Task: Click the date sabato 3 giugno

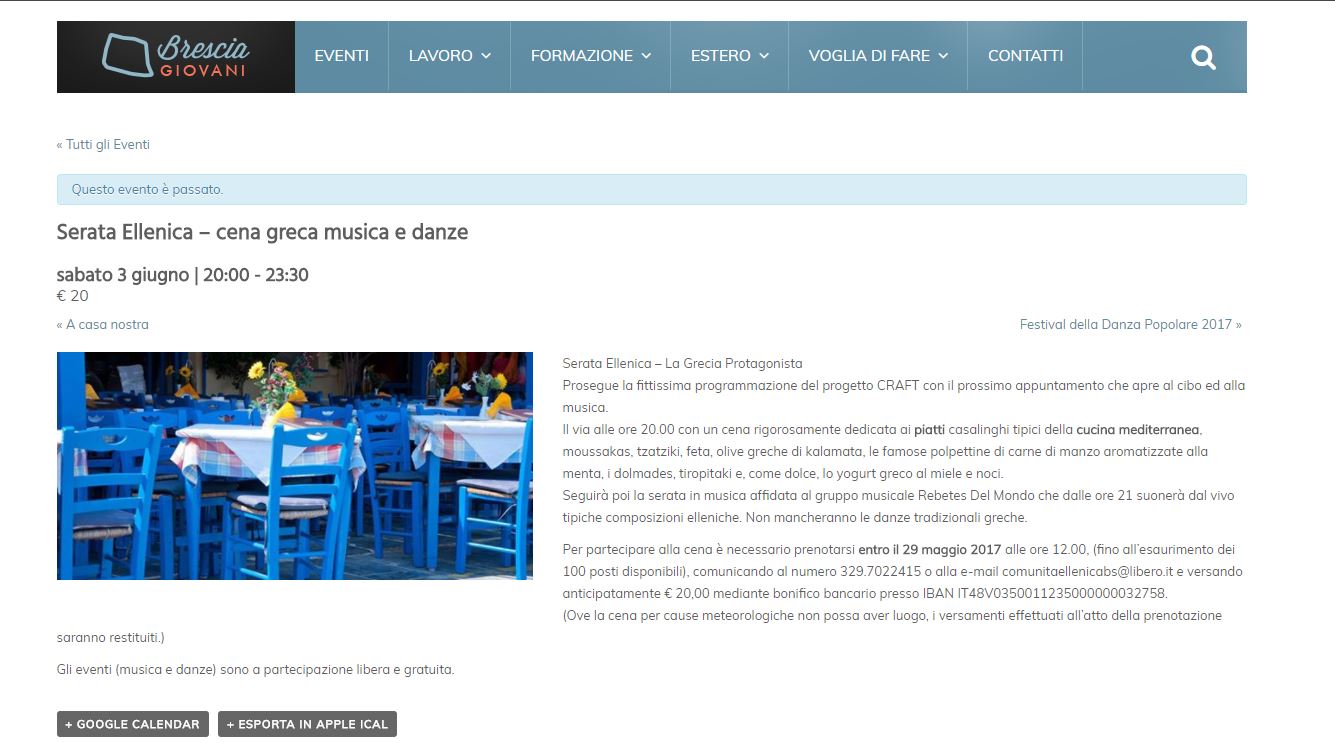Action: coord(123,275)
